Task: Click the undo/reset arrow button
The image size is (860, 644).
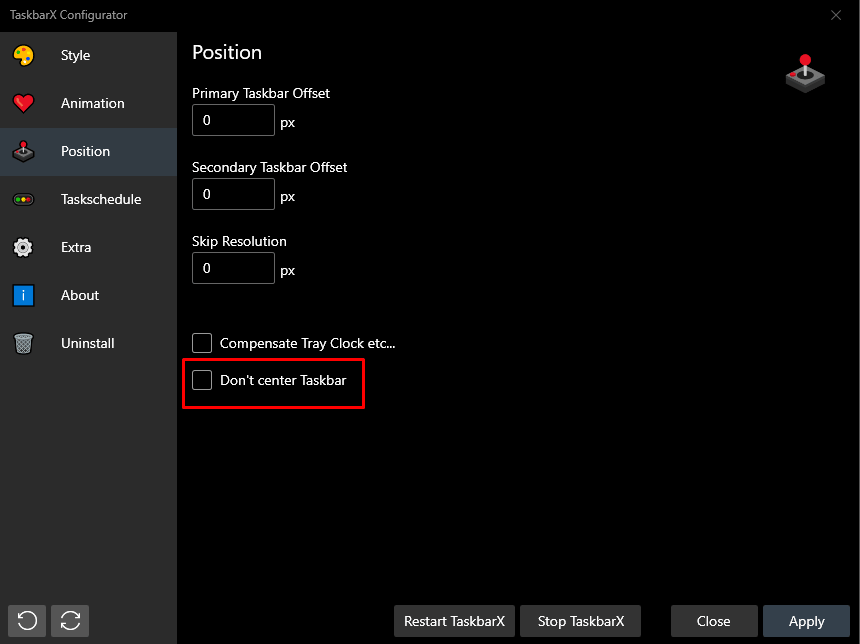Action: (x=27, y=621)
